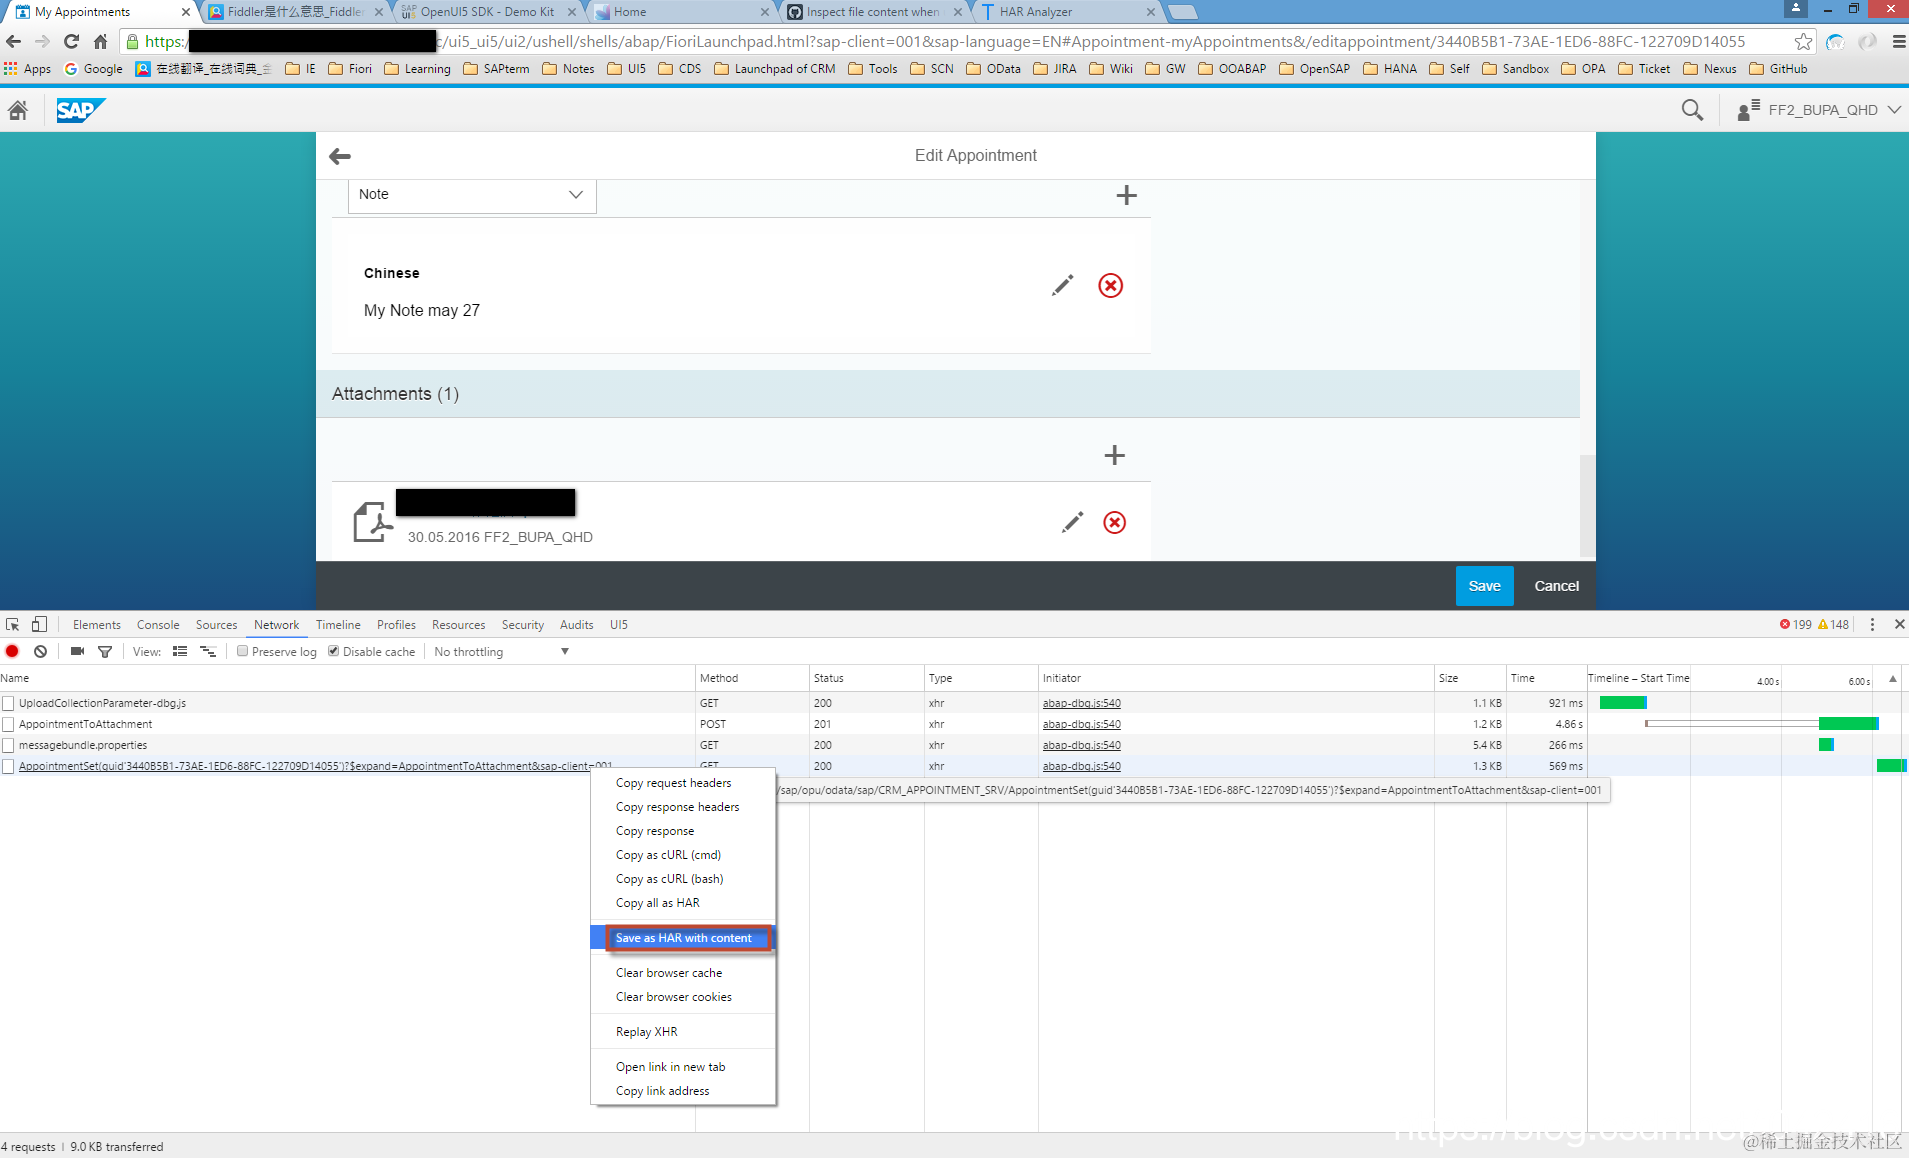Viewport: 1909px width, 1158px height.
Task: Toggle DevTools device mode icon
Action: [x=39, y=624]
